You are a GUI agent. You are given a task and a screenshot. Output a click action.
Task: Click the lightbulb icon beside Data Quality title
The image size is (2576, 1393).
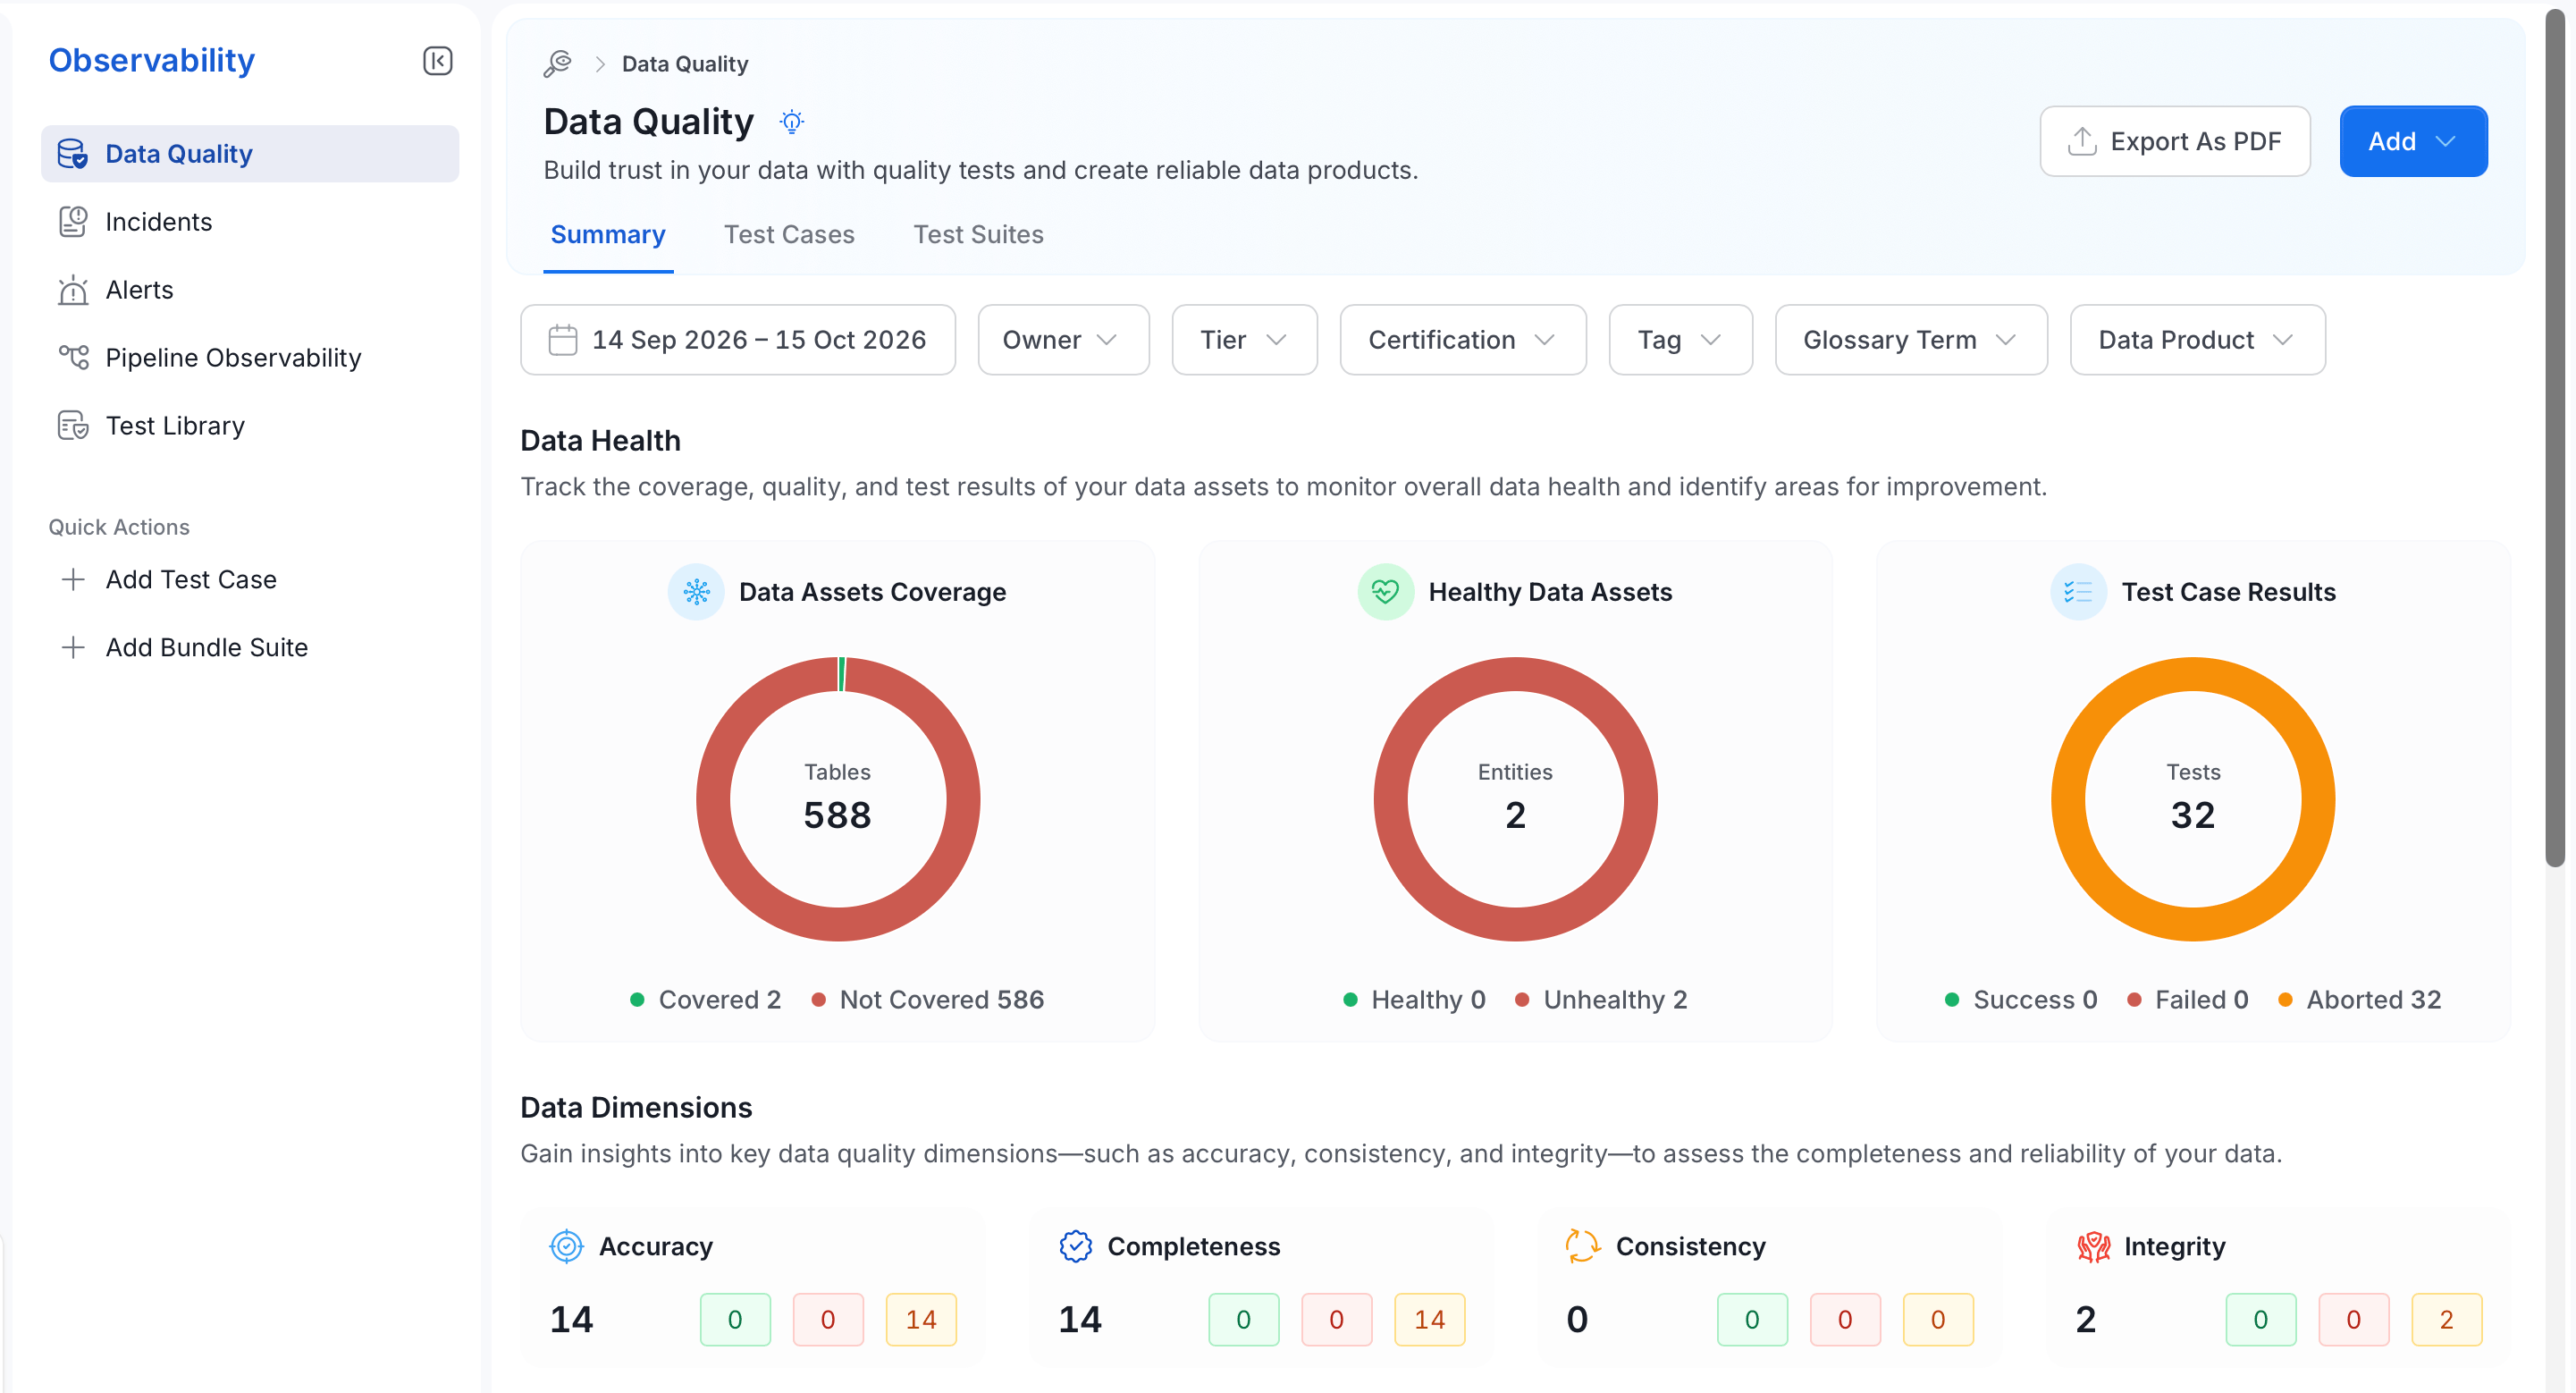coord(792,122)
